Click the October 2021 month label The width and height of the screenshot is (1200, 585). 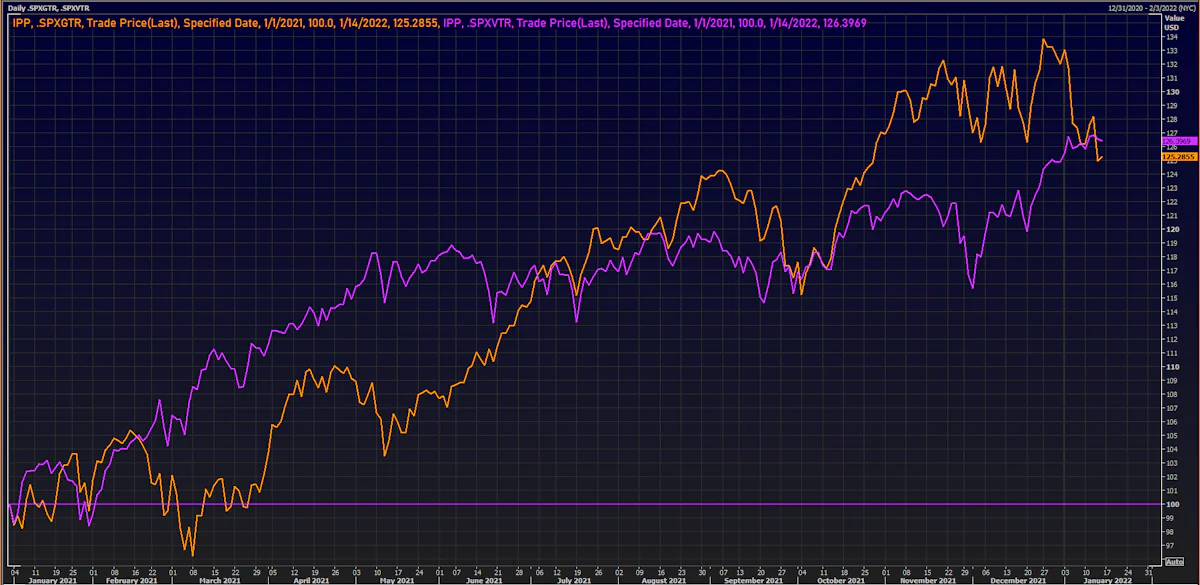click(x=841, y=580)
